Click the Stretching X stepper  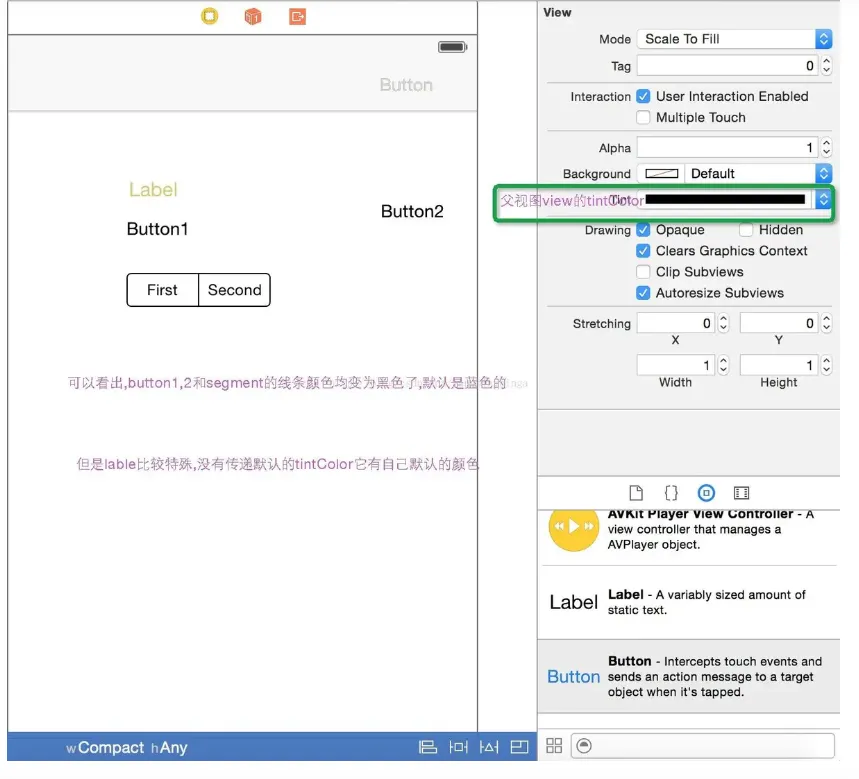click(723, 323)
